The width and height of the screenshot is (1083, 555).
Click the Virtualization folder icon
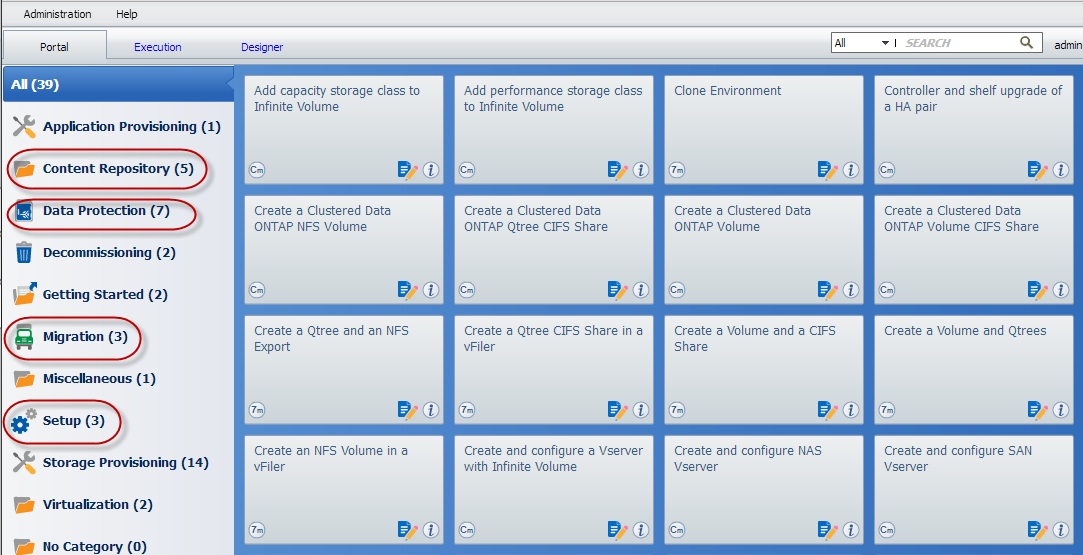click(24, 505)
